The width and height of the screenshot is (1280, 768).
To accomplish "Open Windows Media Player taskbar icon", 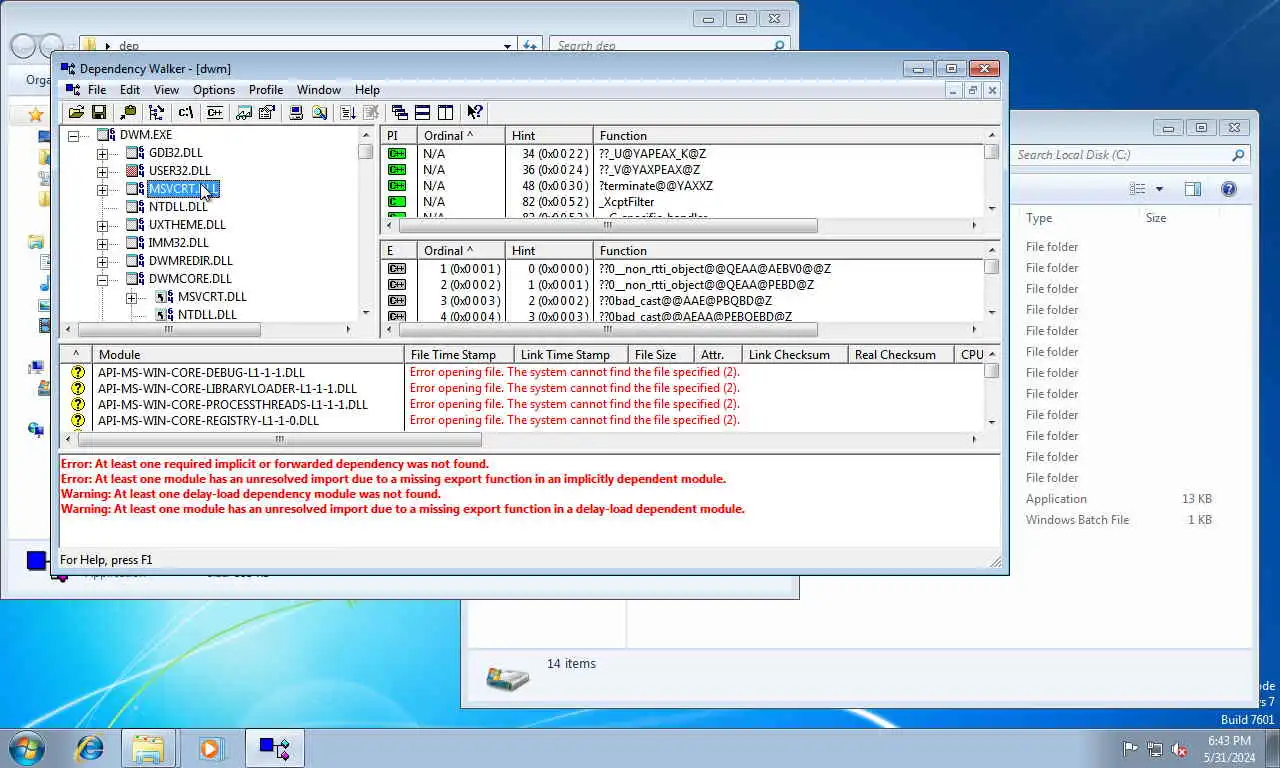I will click(210, 748).
